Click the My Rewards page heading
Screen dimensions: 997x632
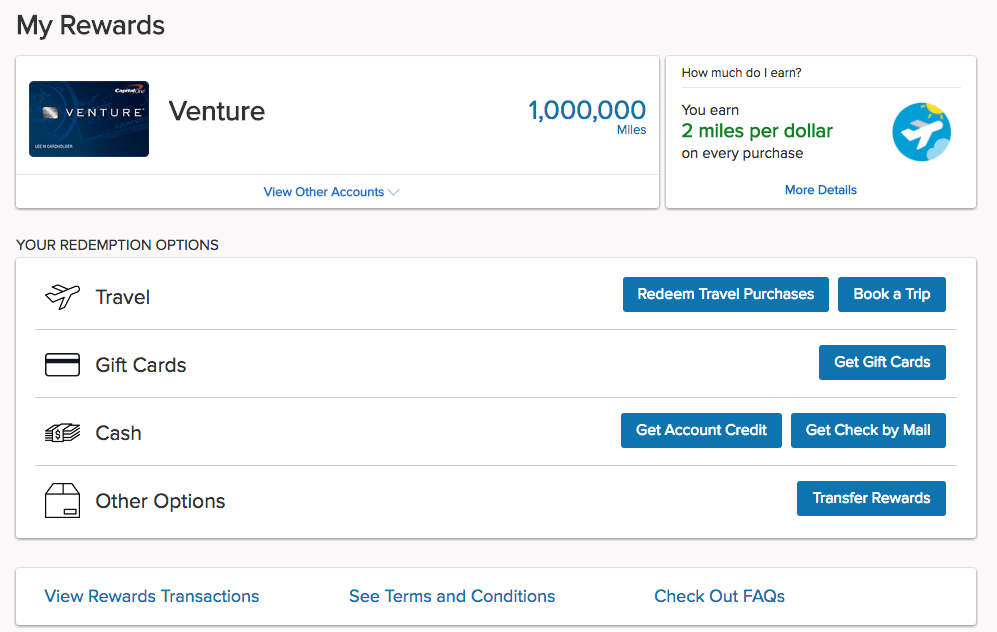coord(90,26)
